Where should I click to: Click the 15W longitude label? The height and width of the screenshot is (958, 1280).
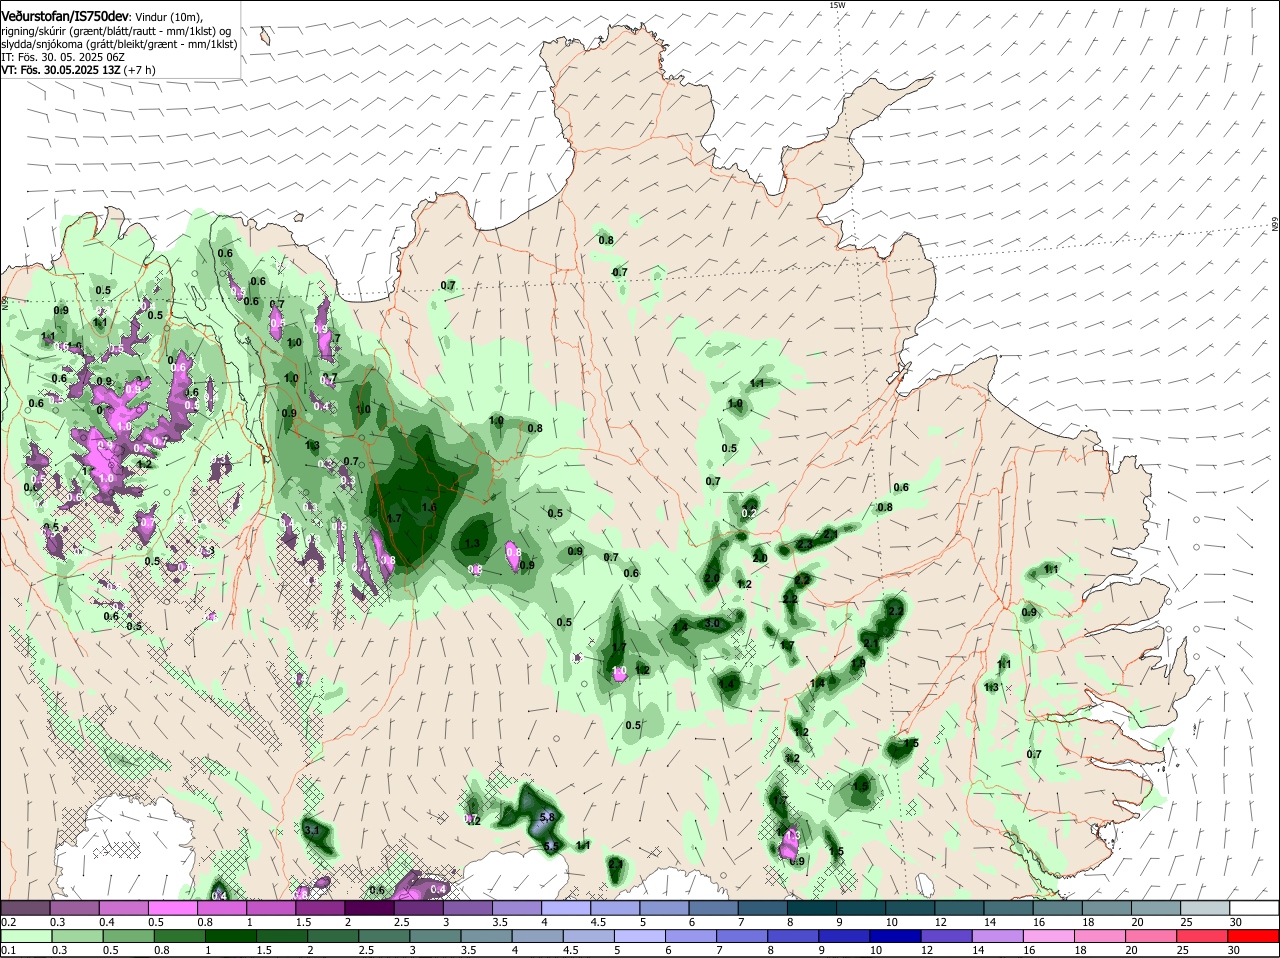pyautogui.click(x=837, y=5)
